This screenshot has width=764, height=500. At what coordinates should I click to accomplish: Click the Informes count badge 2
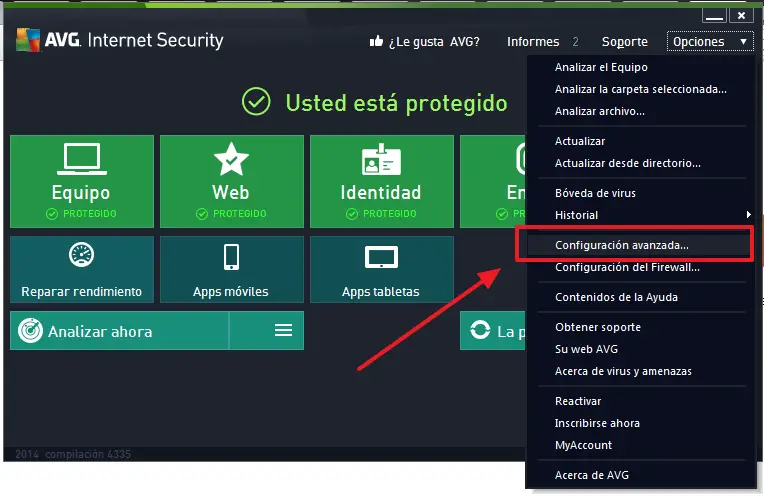[x=575, y=42]
